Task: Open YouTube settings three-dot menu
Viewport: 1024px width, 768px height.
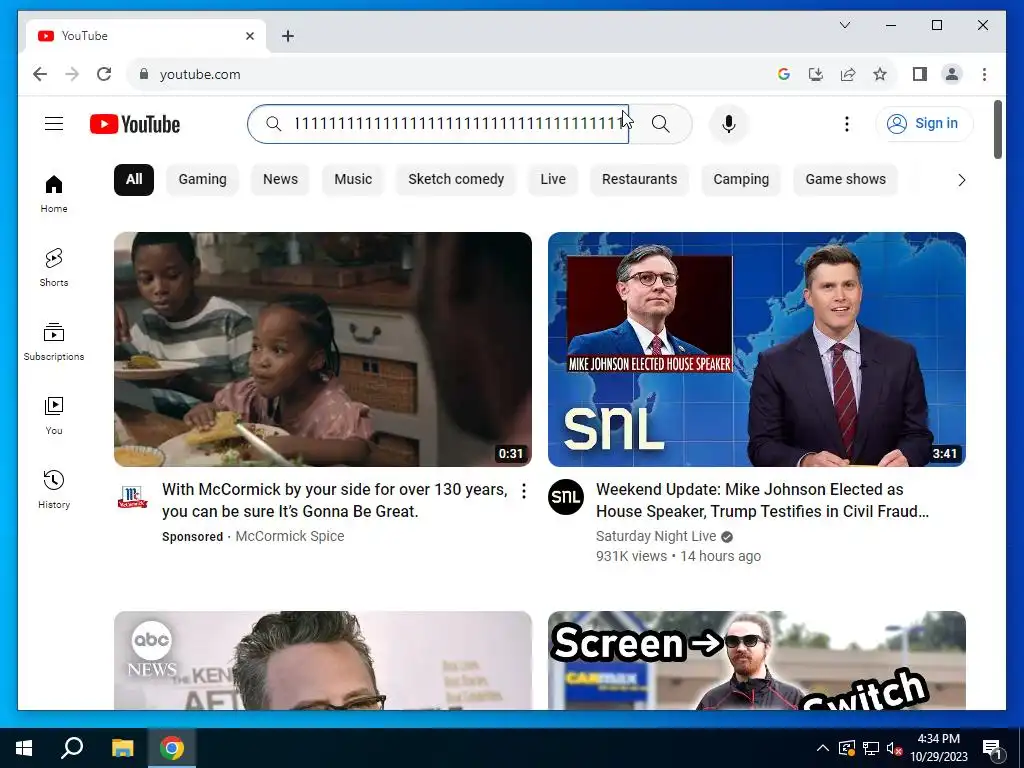Action: click(x=846, y=123)
